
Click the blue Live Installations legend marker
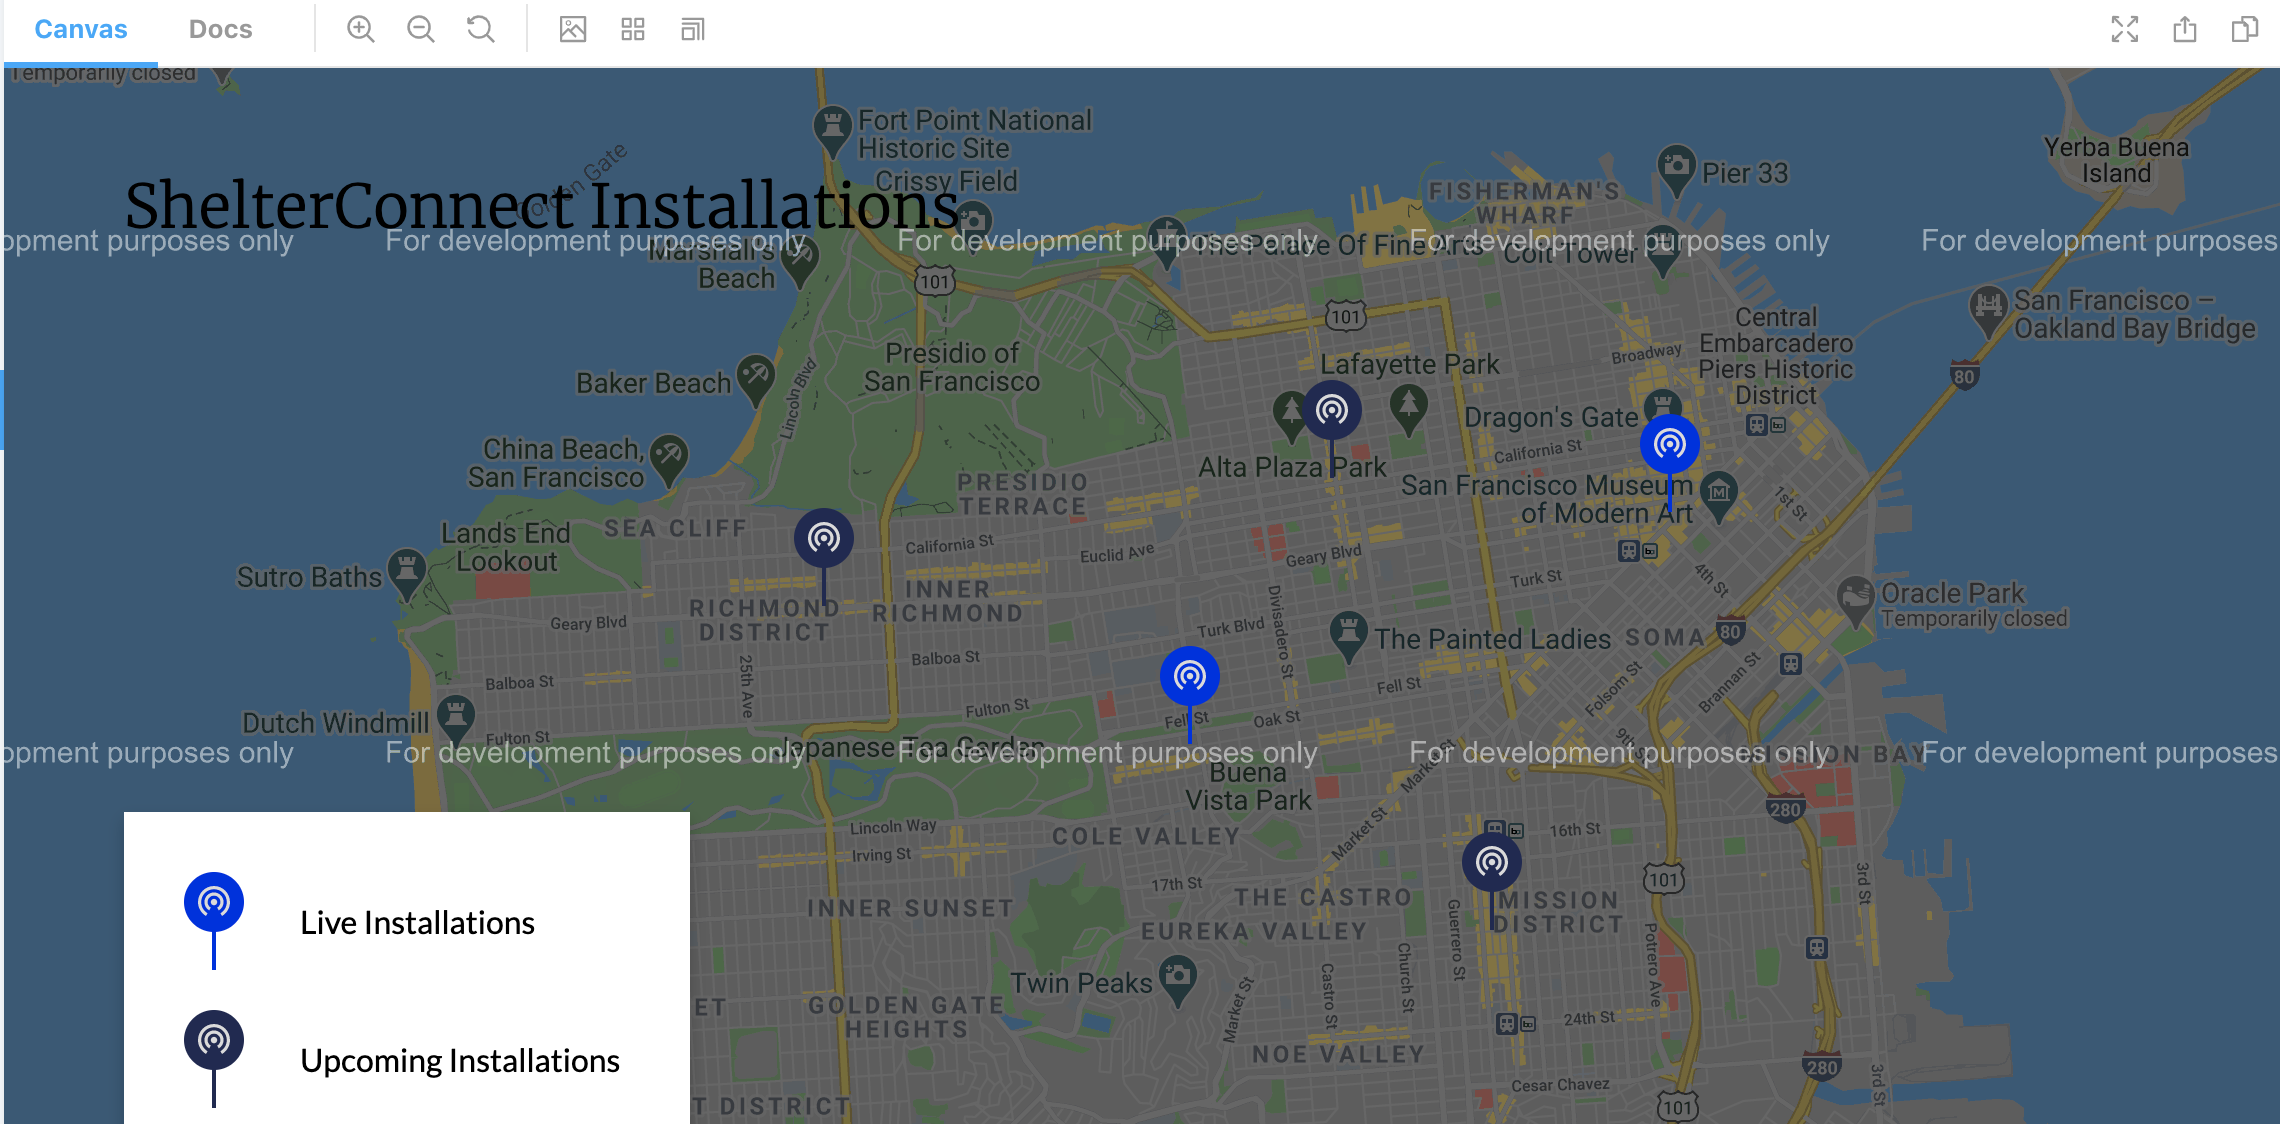pos(214,903)
